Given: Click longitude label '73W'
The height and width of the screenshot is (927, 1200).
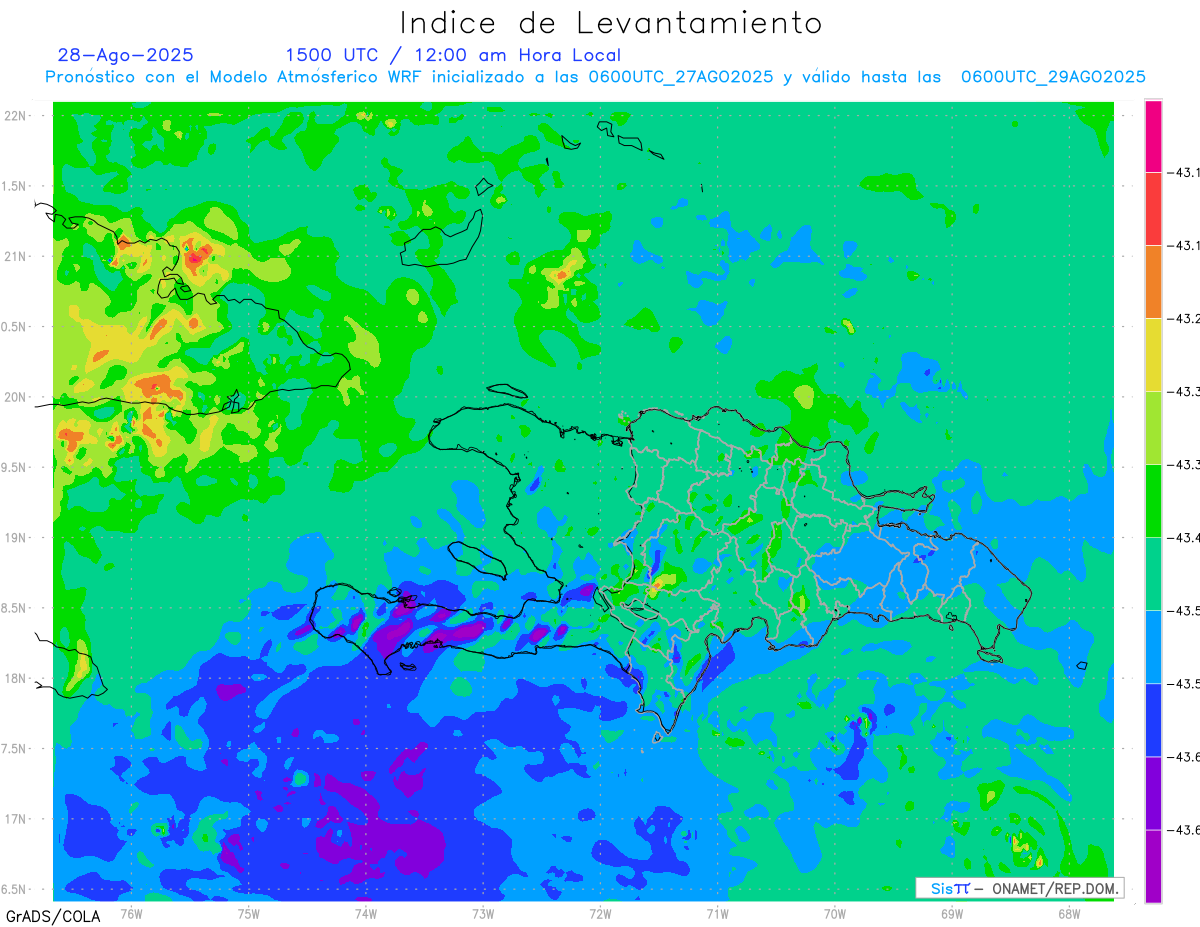Looking at the screenshot, I should point(483,914).
